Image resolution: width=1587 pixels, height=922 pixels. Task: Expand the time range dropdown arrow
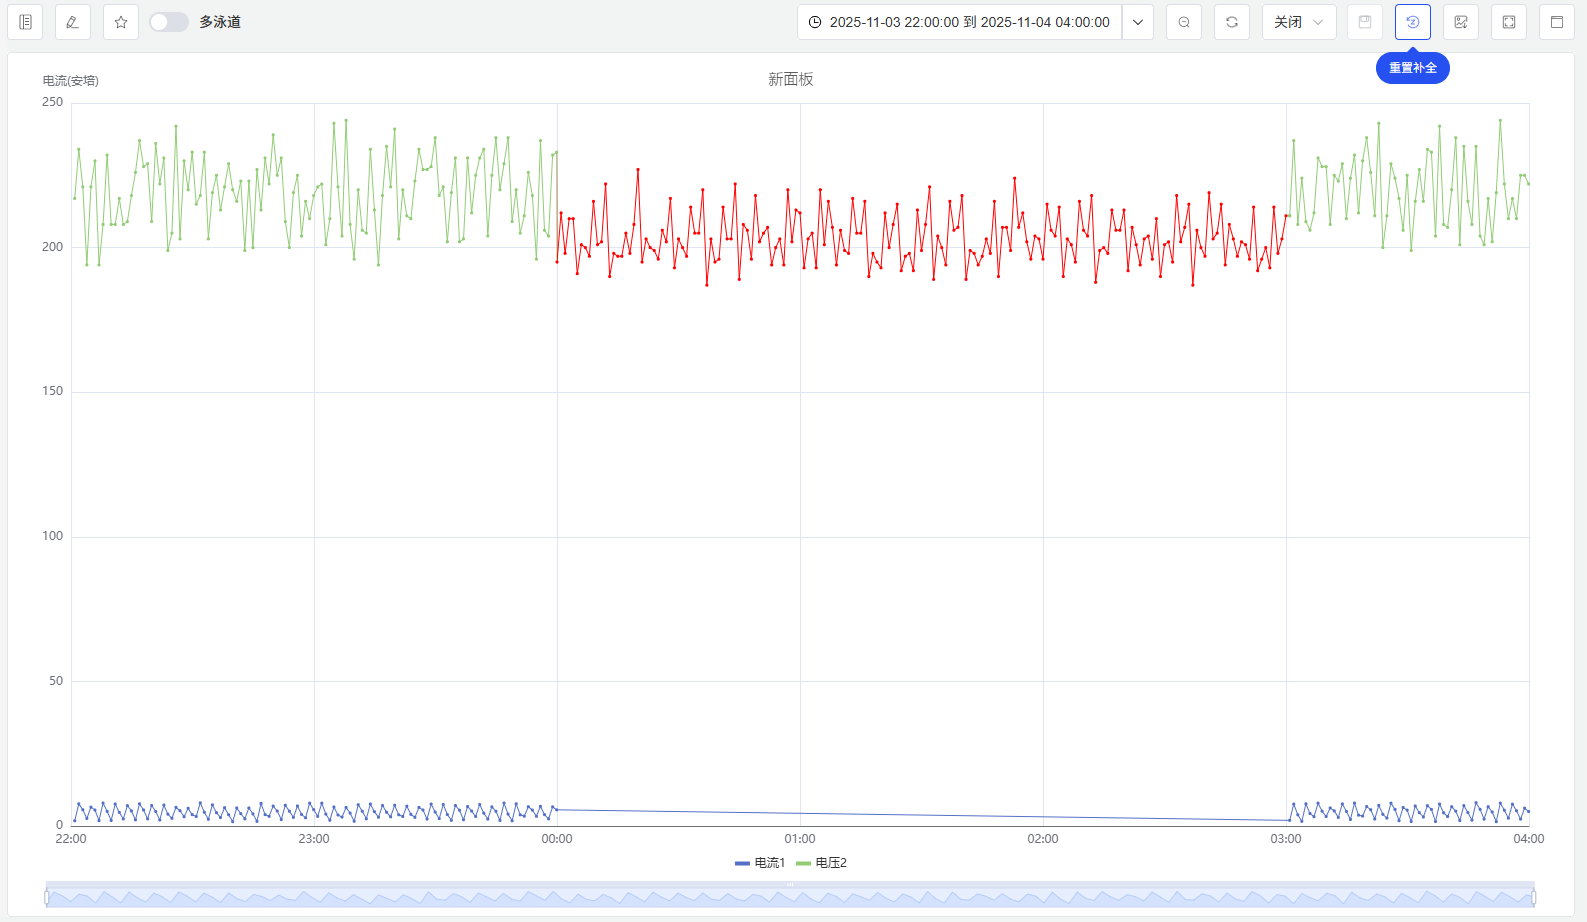tap(1138, 22)
